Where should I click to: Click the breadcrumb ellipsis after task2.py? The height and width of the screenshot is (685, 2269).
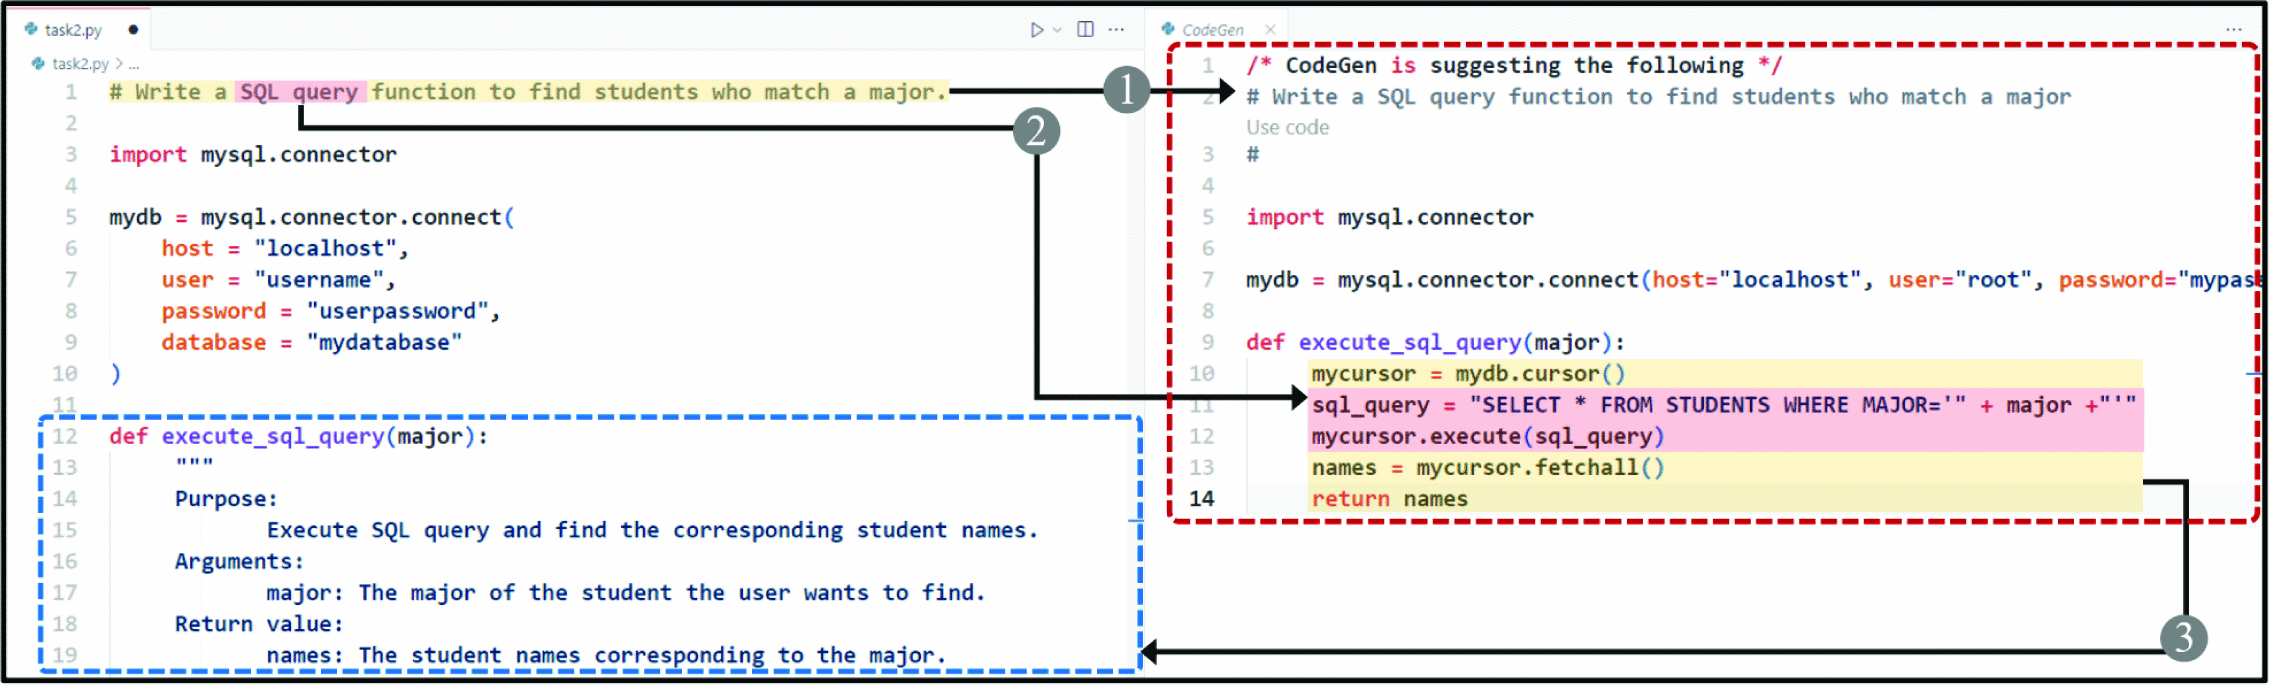coord(134,64)
